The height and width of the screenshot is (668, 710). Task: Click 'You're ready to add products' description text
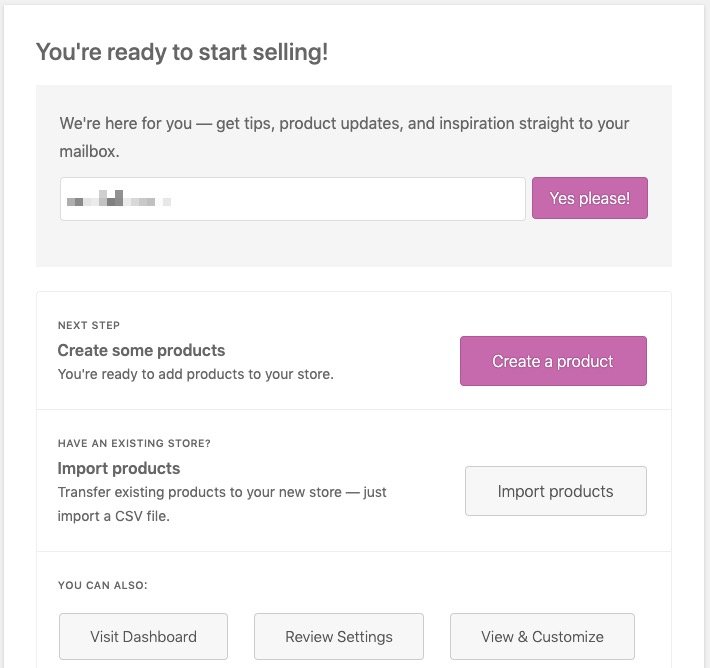(x=195, y=375)
